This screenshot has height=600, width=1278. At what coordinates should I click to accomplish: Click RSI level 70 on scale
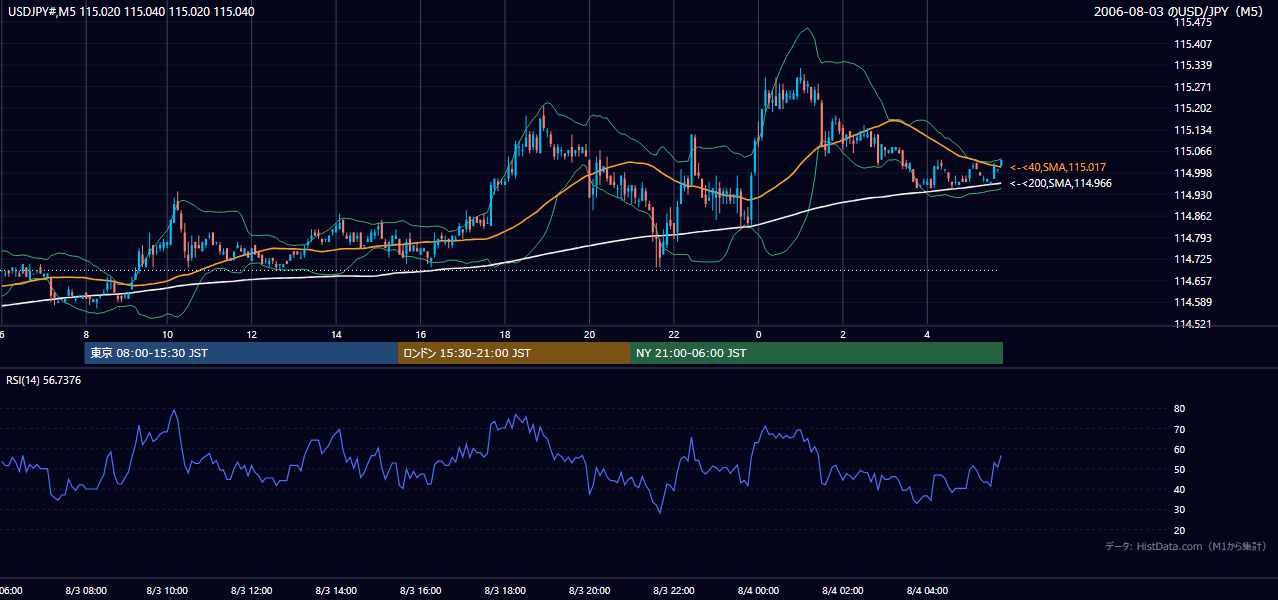(1179, 429)
